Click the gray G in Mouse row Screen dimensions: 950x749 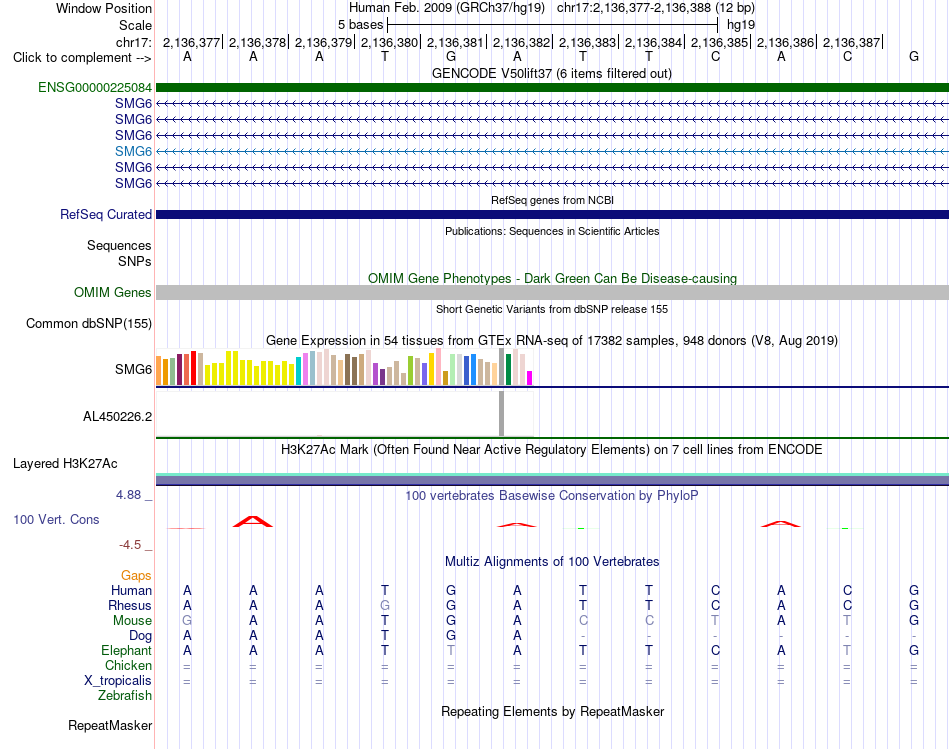(187, 621)
